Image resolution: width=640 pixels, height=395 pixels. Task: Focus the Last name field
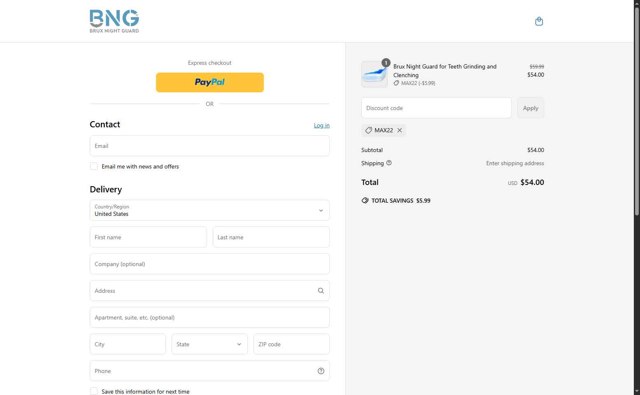click(271, 237)
